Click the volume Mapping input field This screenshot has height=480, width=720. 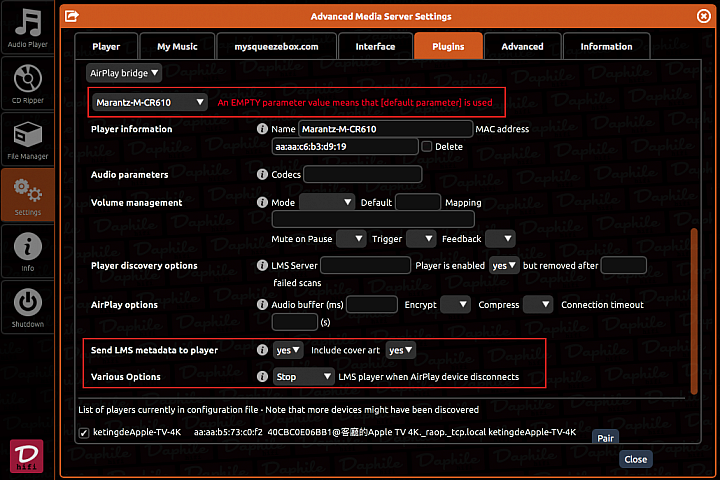tap(373, 220)
